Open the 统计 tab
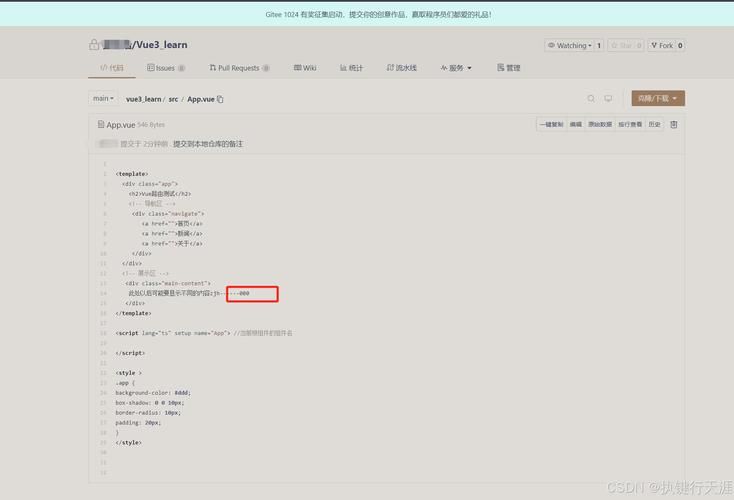 (x=351, y=68)
